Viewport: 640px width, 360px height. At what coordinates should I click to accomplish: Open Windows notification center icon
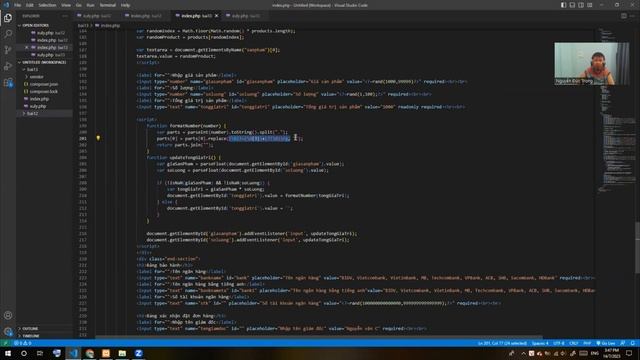[629, 353]
